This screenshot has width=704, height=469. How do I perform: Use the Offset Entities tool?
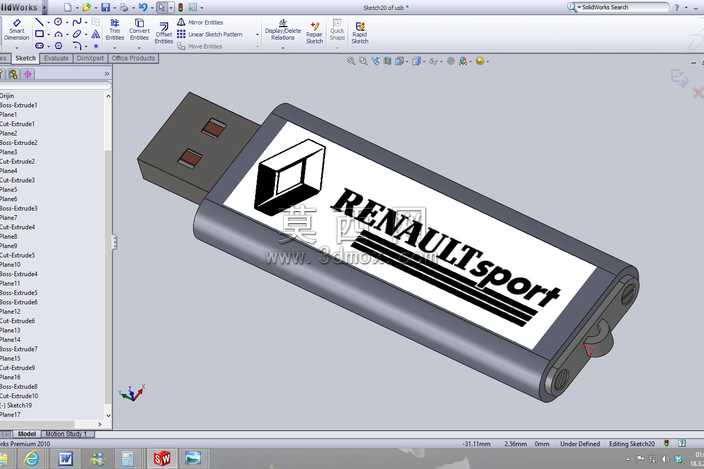point(164,33)
